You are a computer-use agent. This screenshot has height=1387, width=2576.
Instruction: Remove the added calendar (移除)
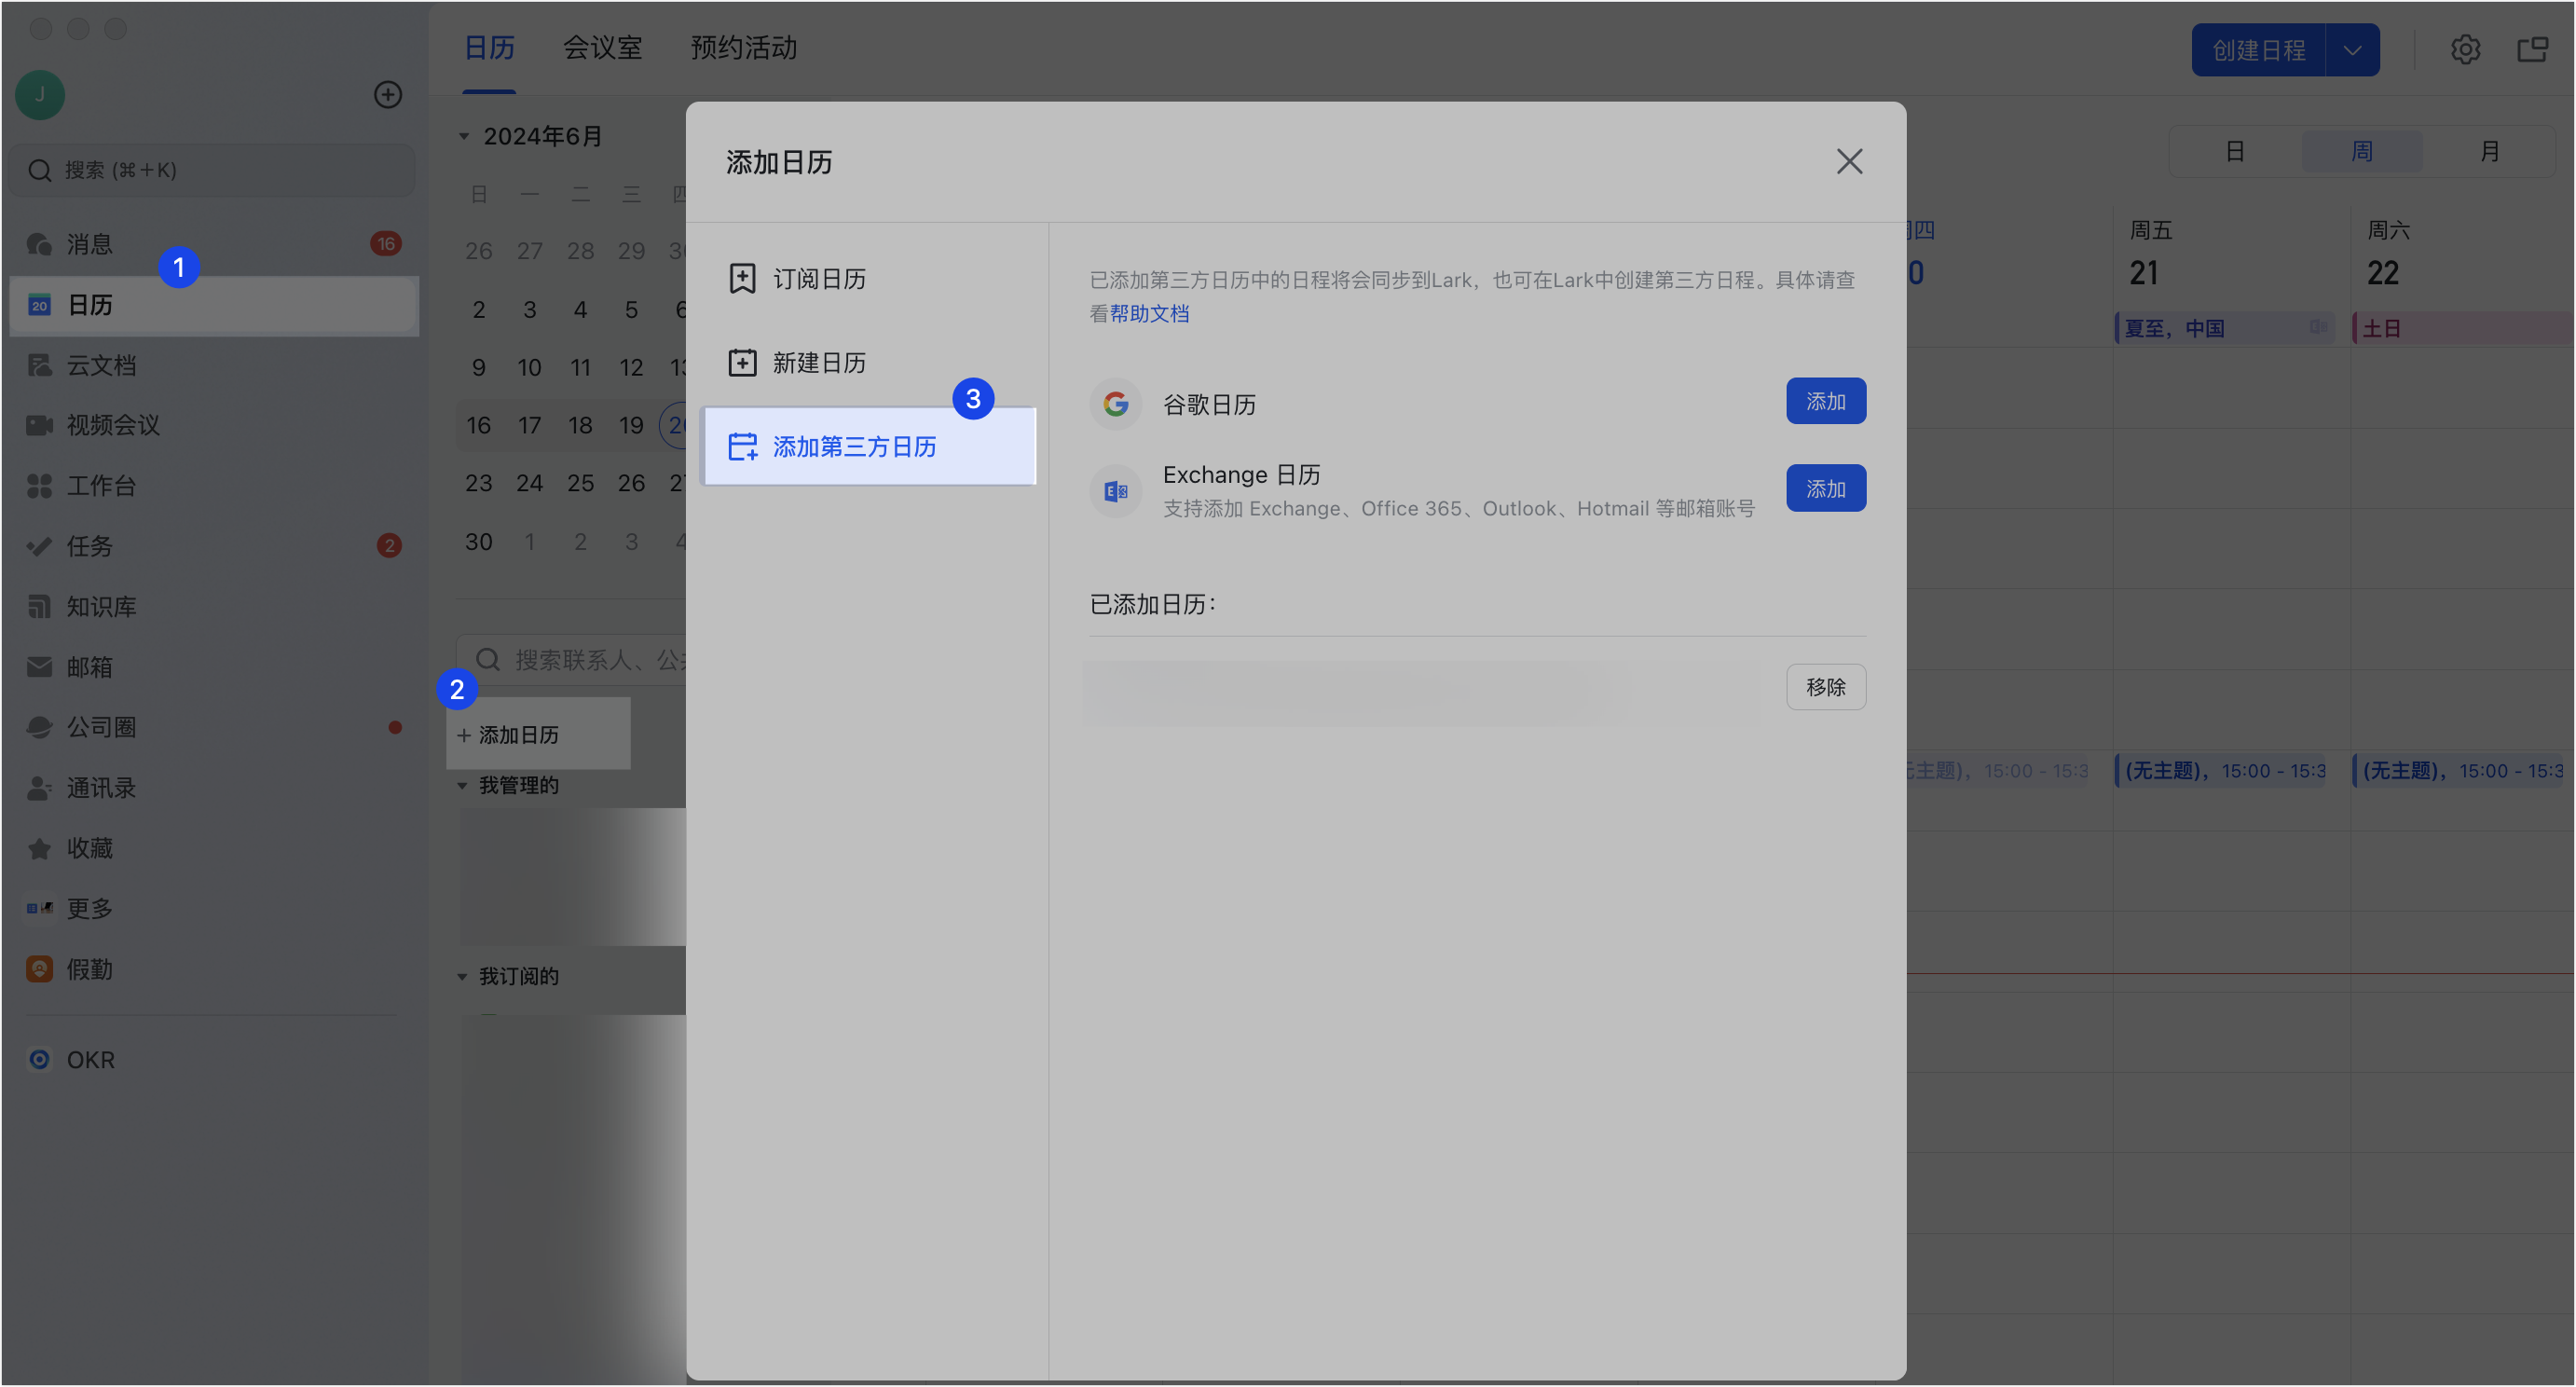pos(1826,687)
